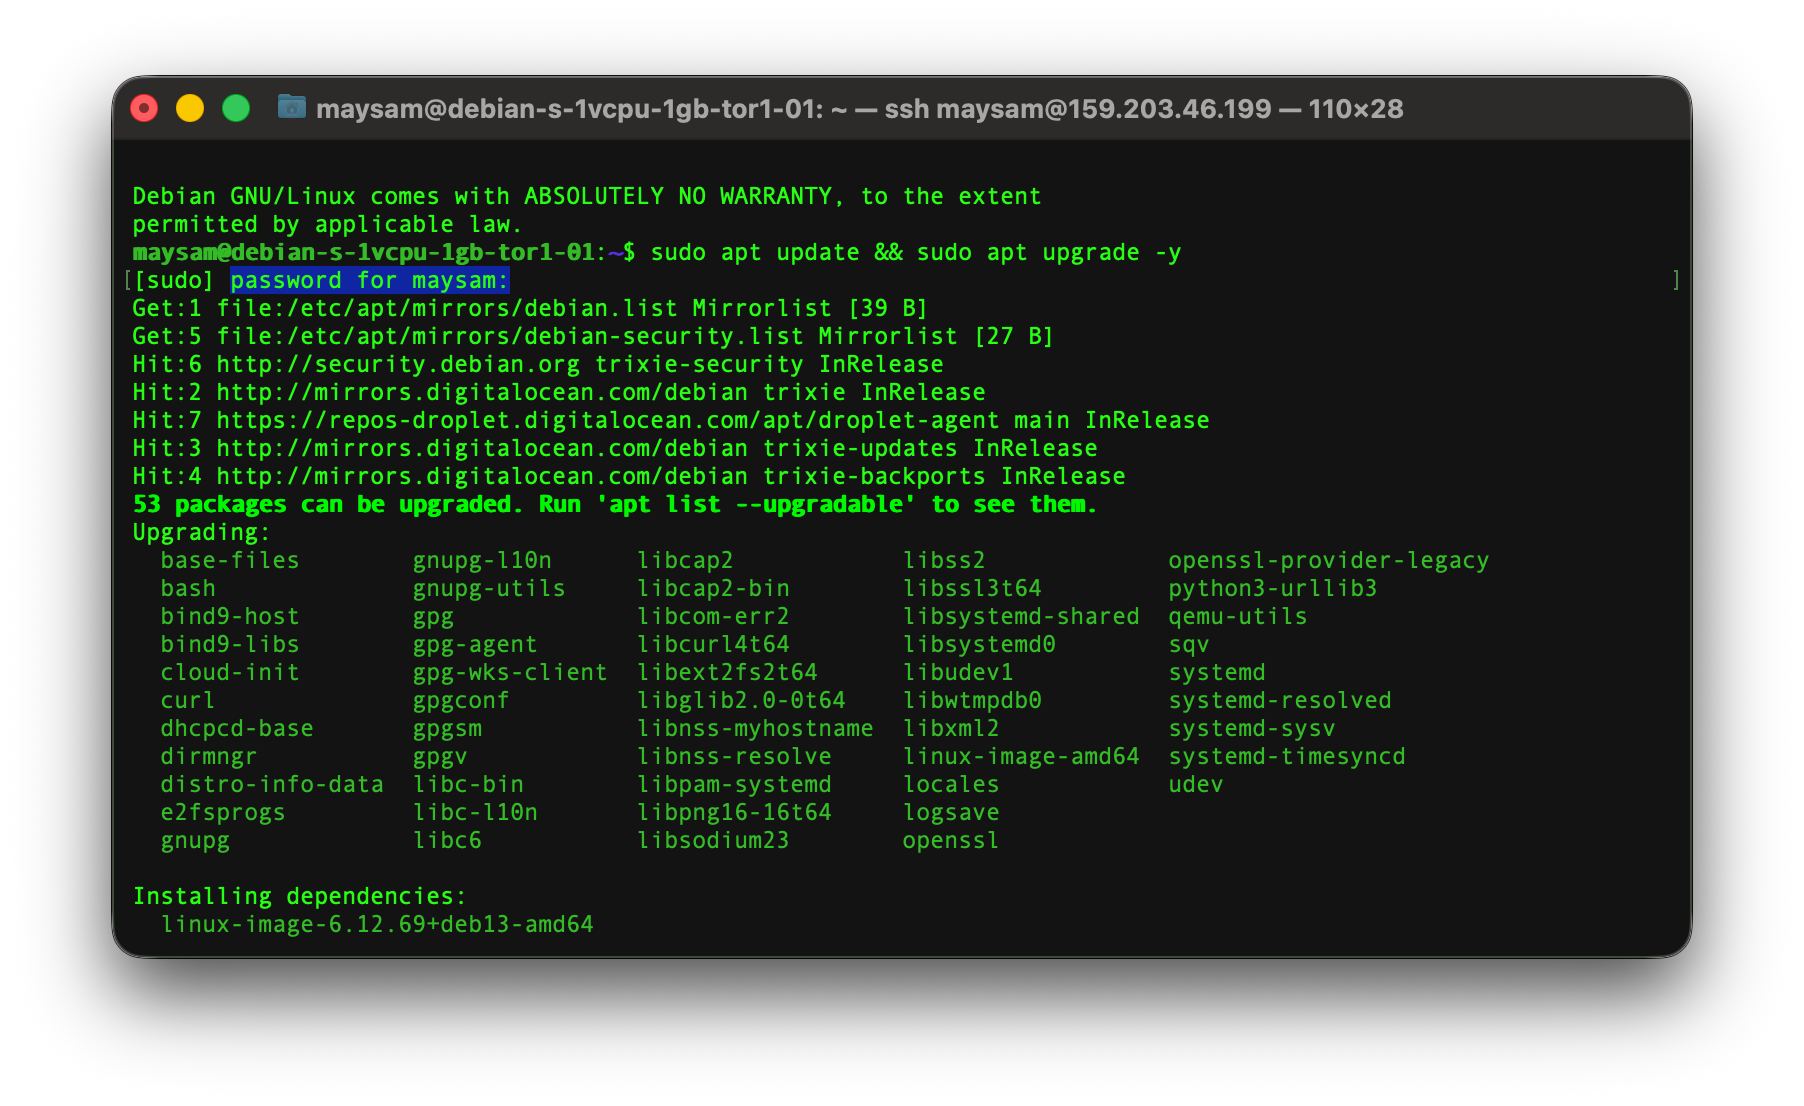Click the 'bash' package name
This screenshot has height=1106, width=1804.
click(x=188, y=588)
